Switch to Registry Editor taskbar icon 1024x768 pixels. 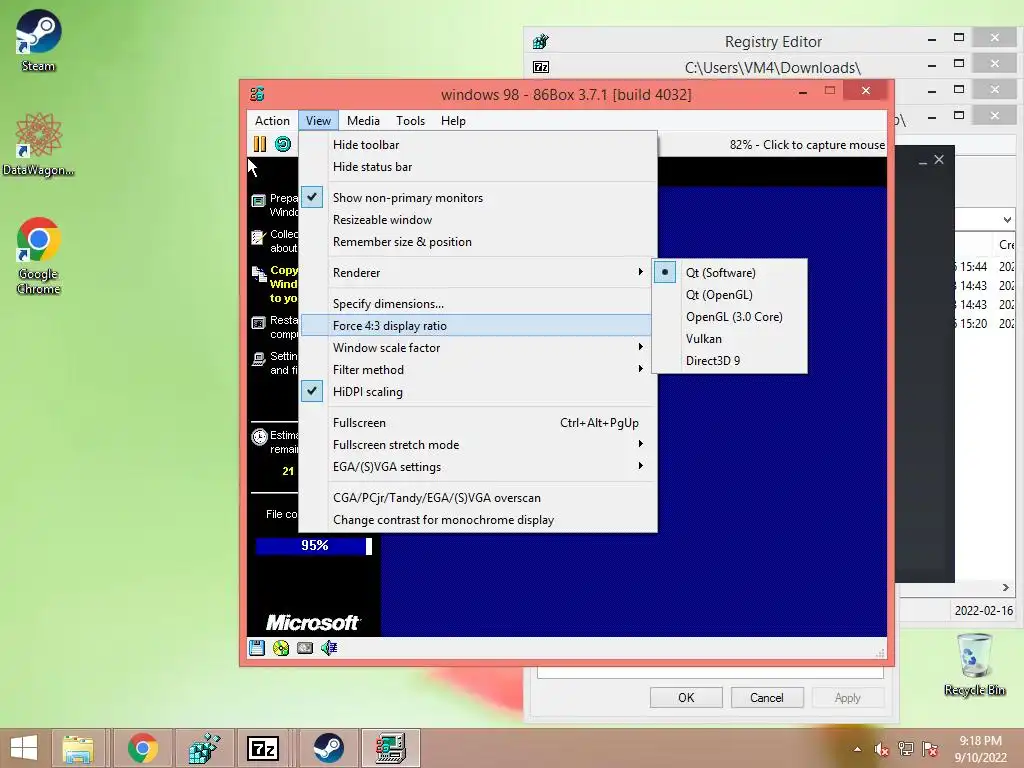coord(203,748)
